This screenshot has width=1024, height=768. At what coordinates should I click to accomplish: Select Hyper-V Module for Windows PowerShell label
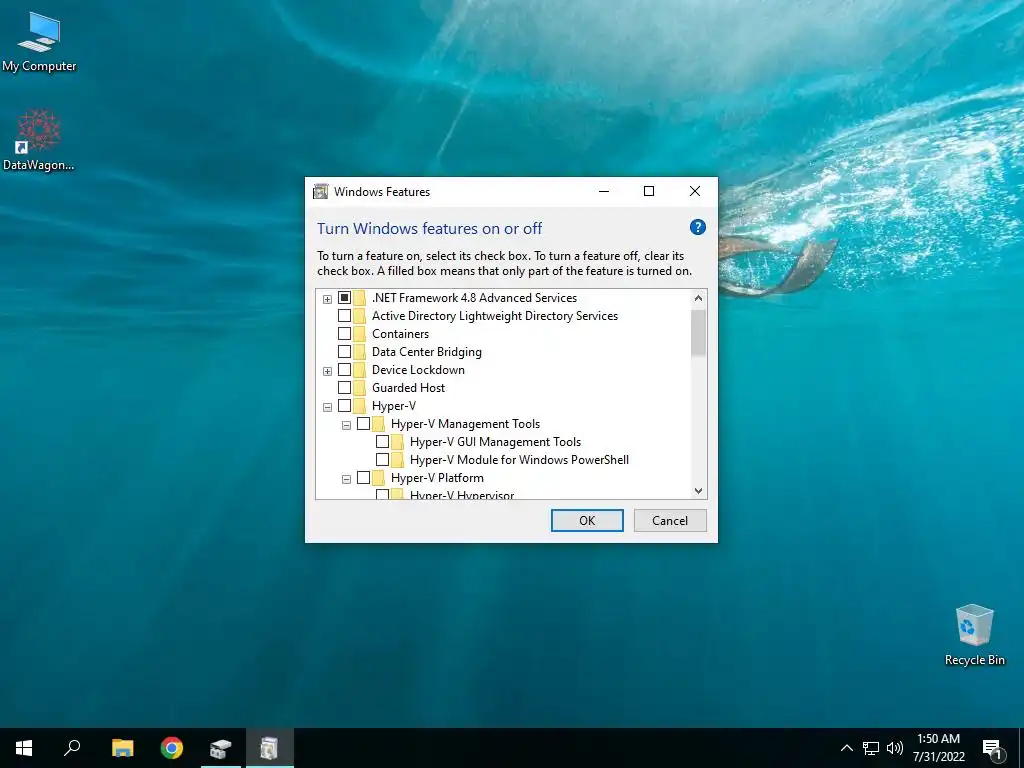pos(519,460)
